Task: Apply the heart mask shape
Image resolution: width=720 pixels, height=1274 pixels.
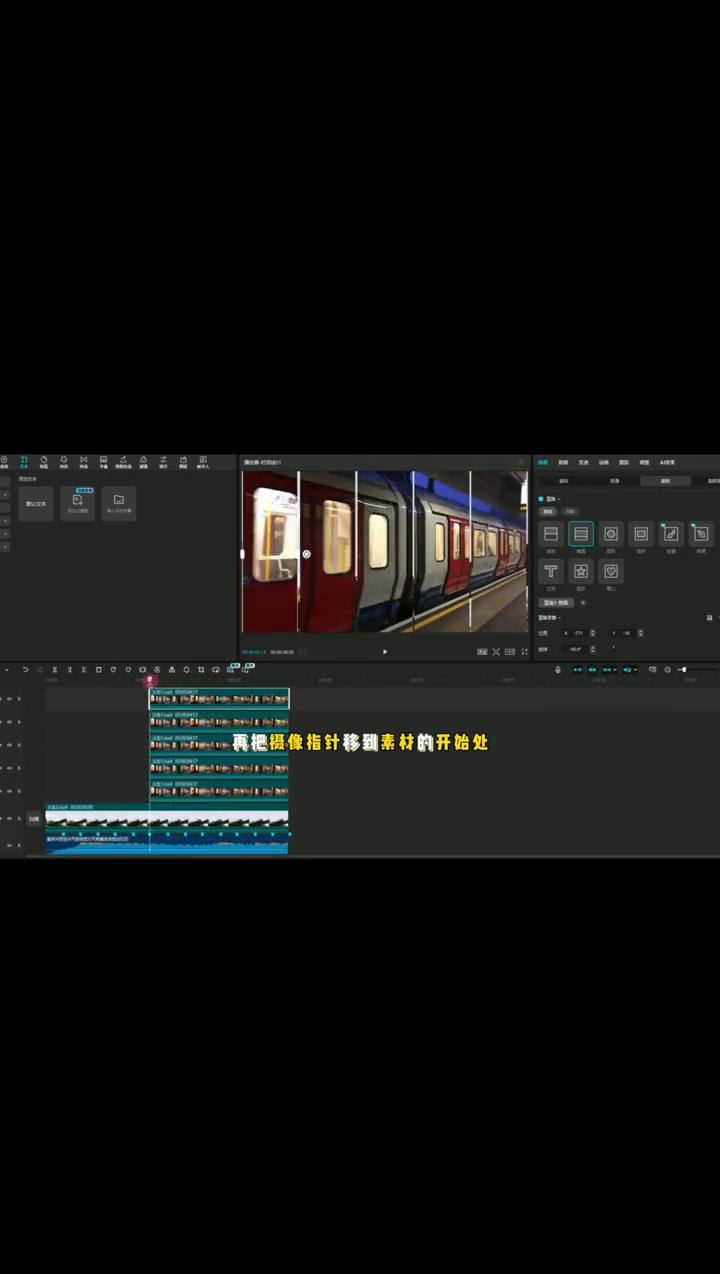Action: click(x=611, y=571)
